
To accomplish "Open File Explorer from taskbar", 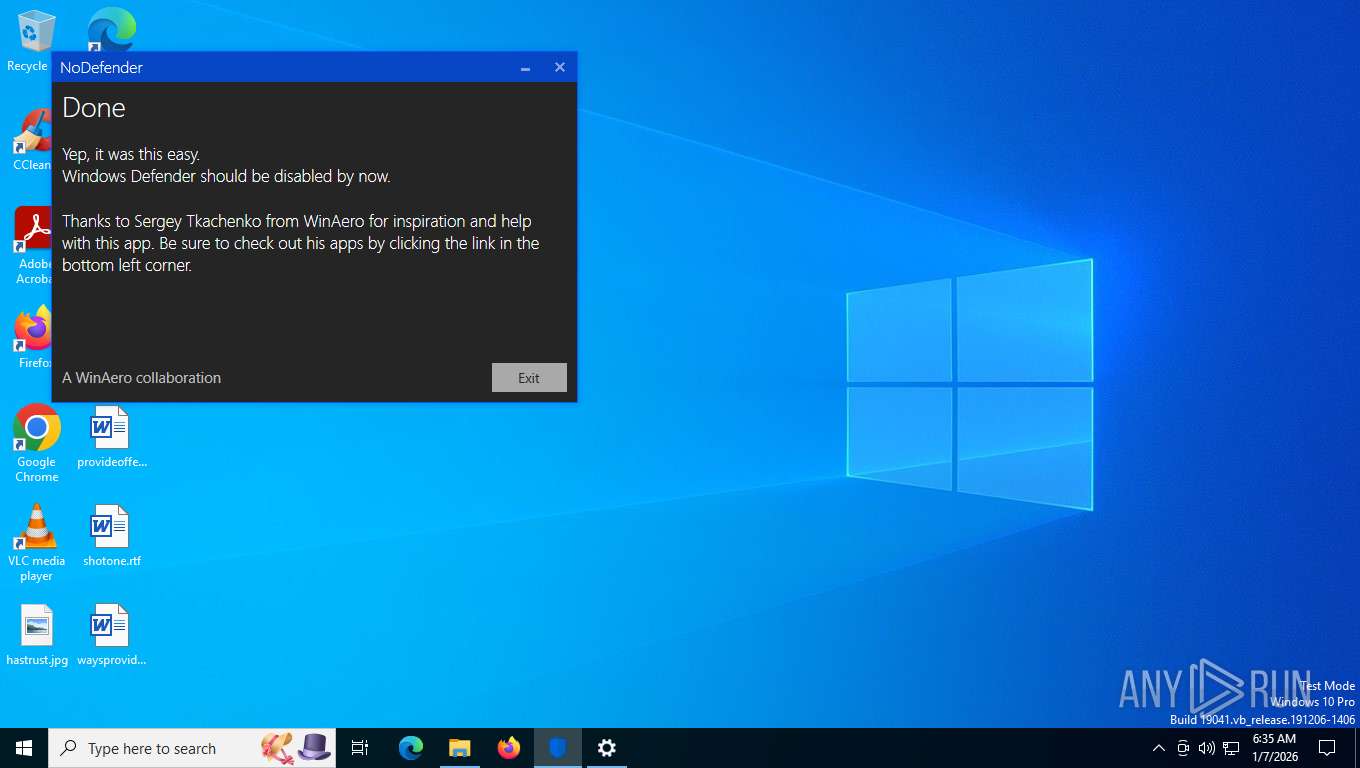I will [460, 748].
